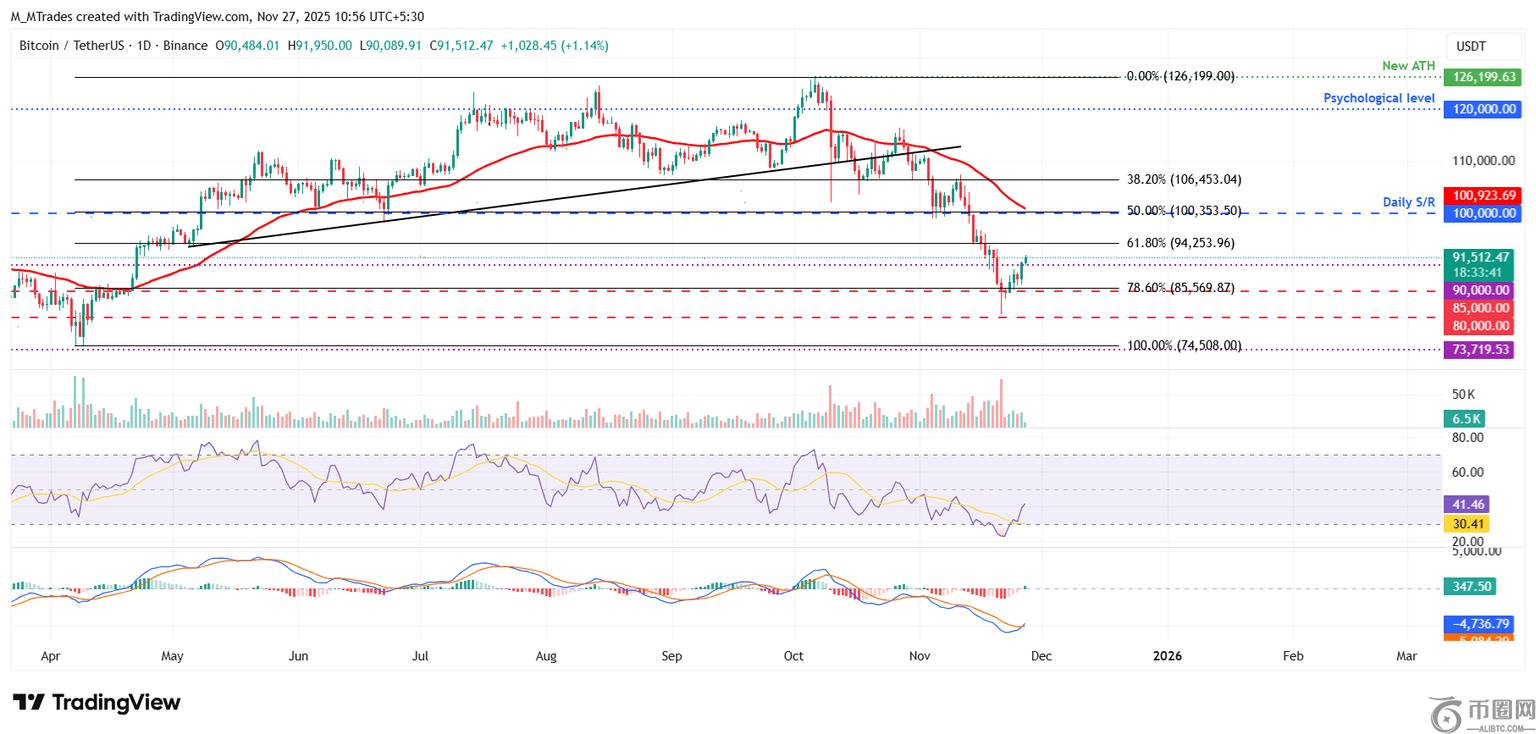Click the volume value label 6.5K
Screen dimensions: 1536x734
pos(1468,420)
